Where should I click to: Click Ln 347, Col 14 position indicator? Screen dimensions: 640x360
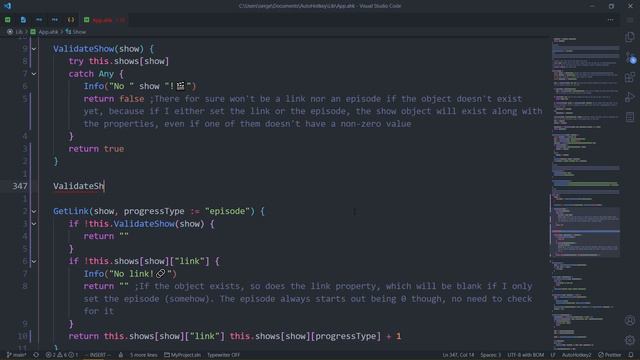(x=458, y=355)
